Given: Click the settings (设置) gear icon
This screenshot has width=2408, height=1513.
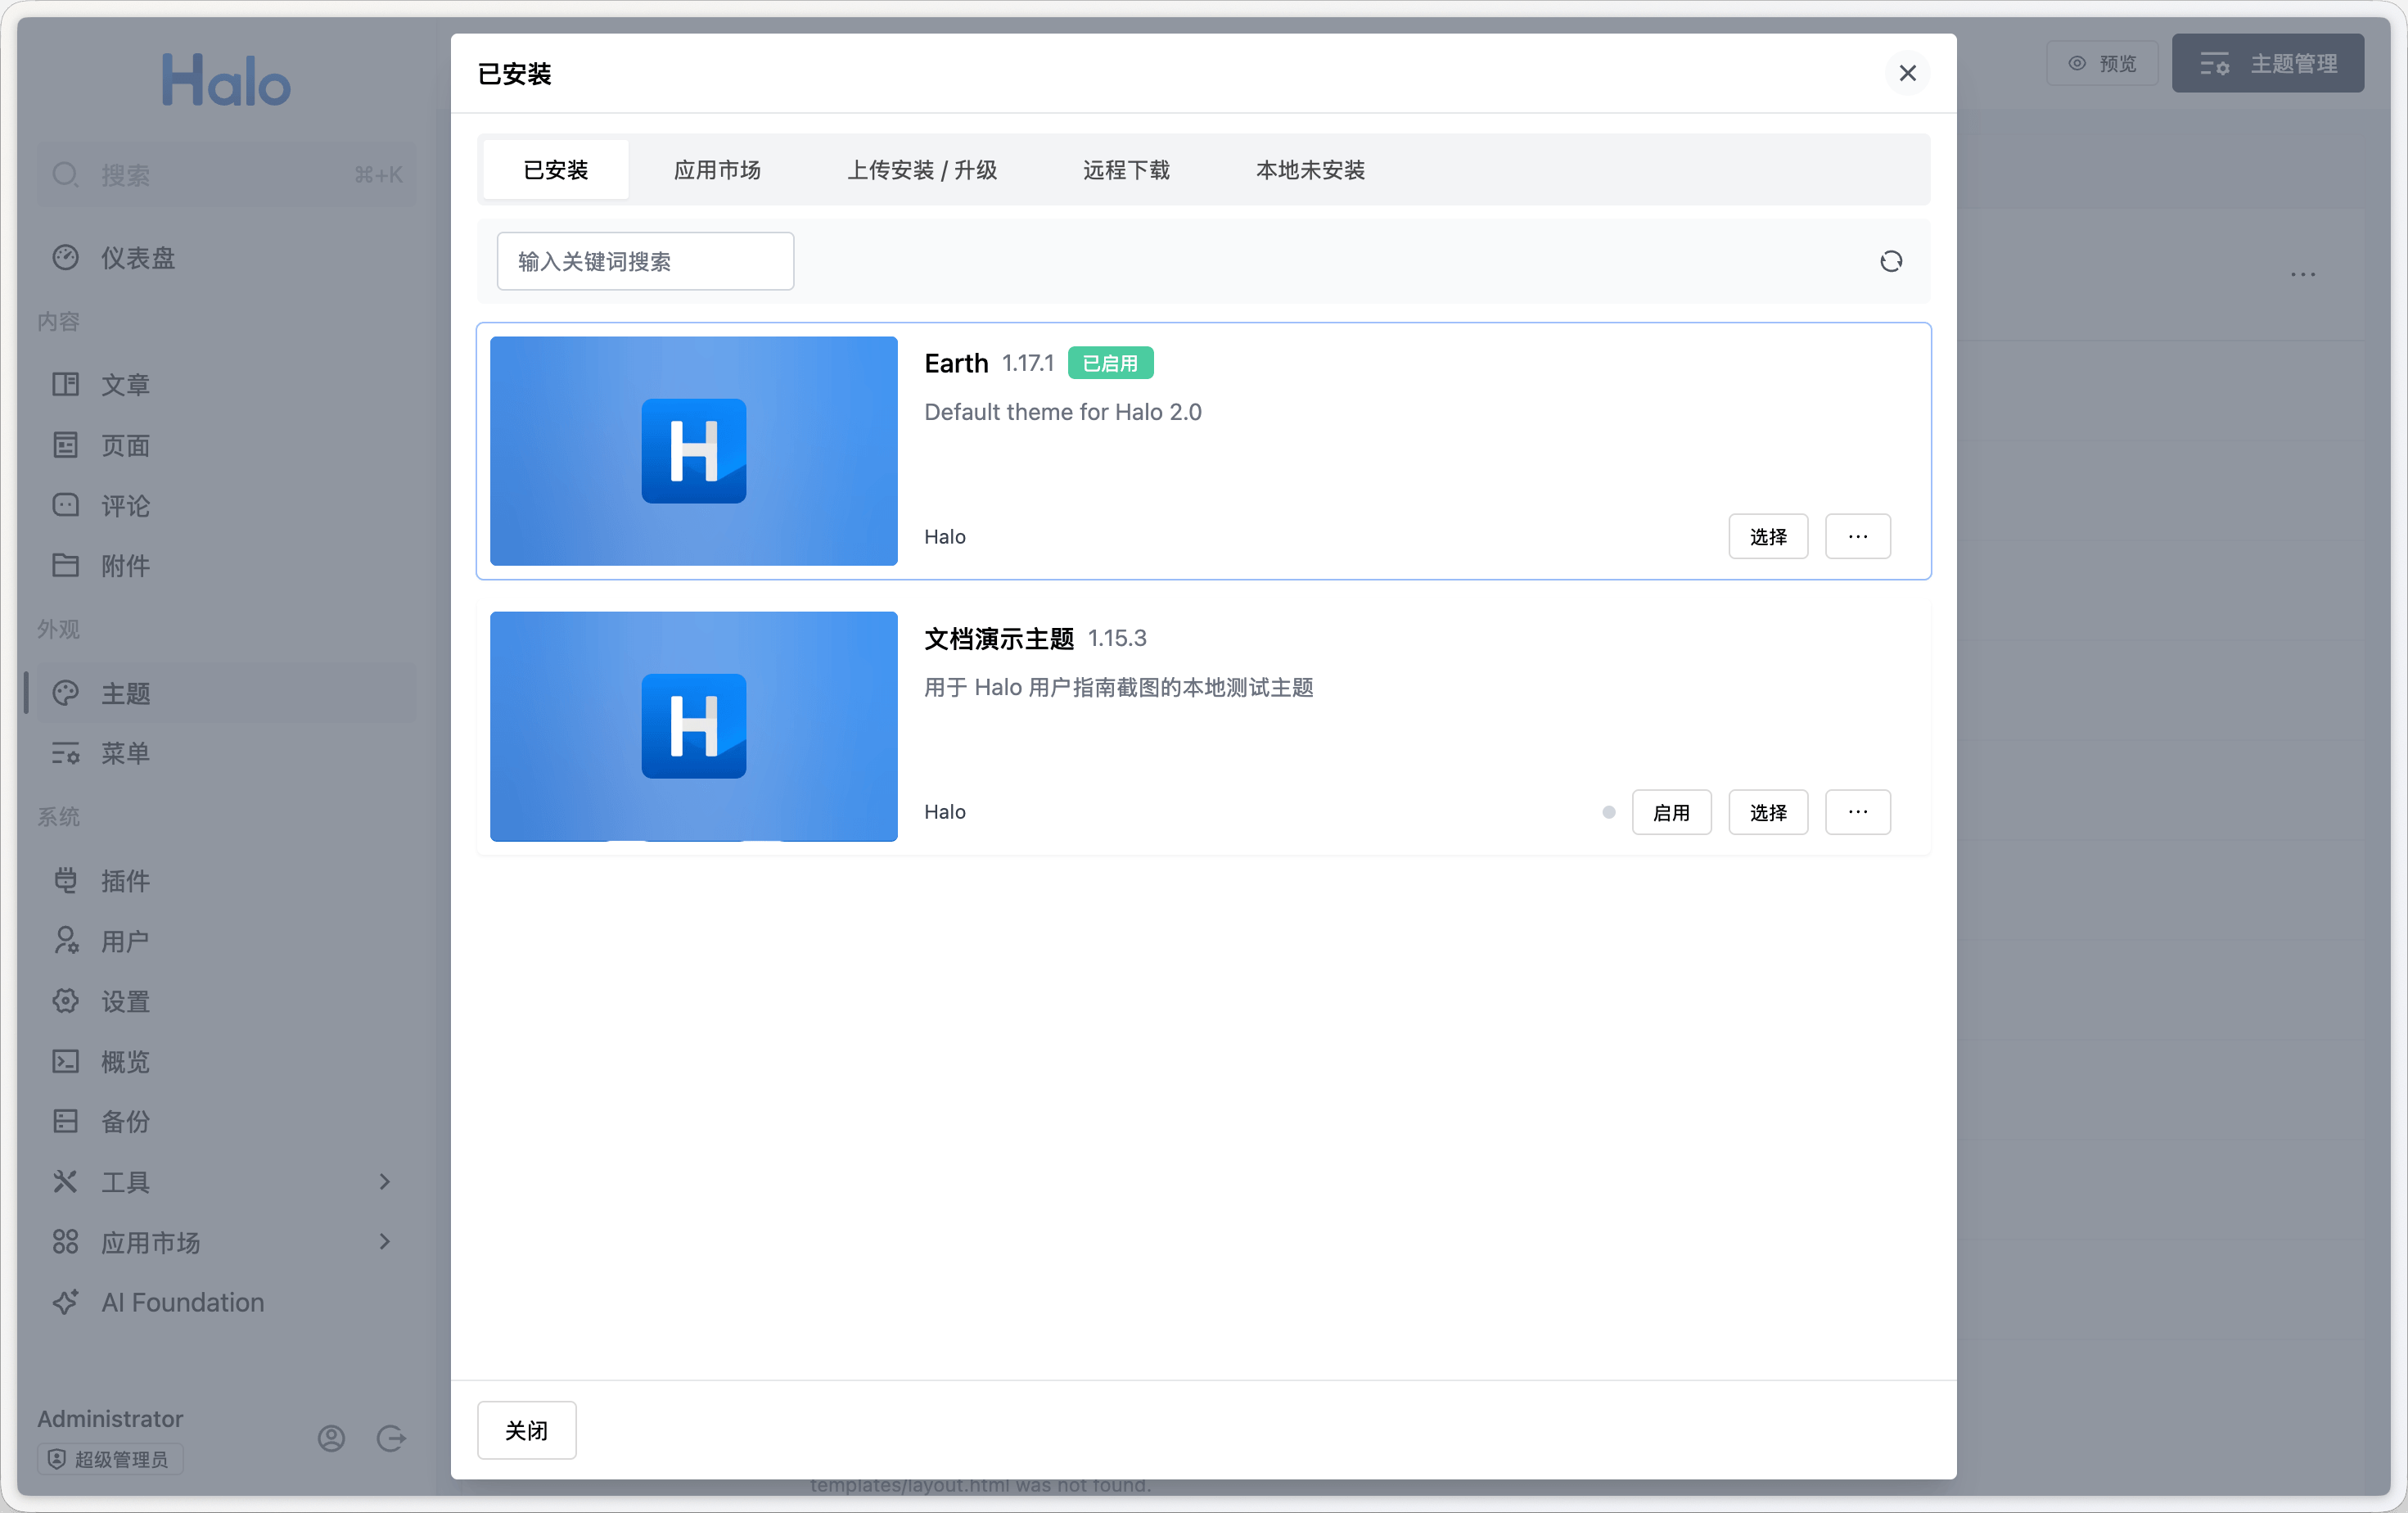Looking at the screenshot, I should point(65,1001).
